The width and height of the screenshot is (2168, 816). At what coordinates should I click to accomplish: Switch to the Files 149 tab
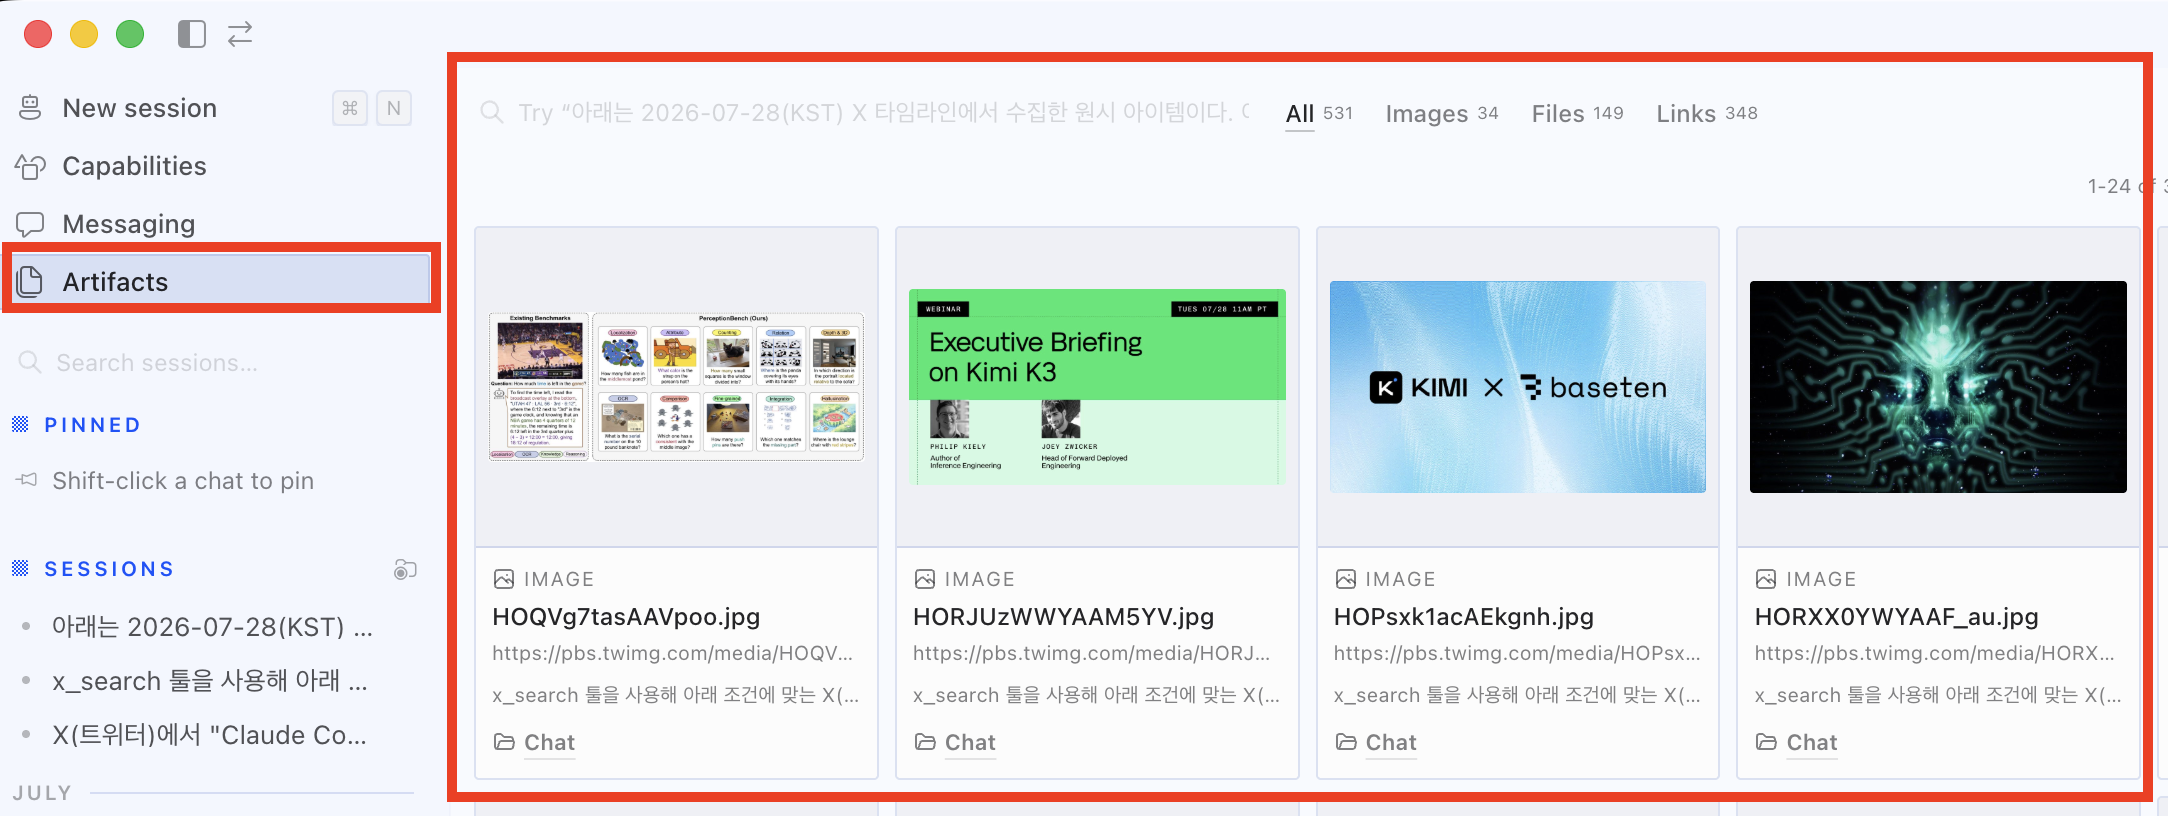pyautogui.click(x=1577, y=114)
